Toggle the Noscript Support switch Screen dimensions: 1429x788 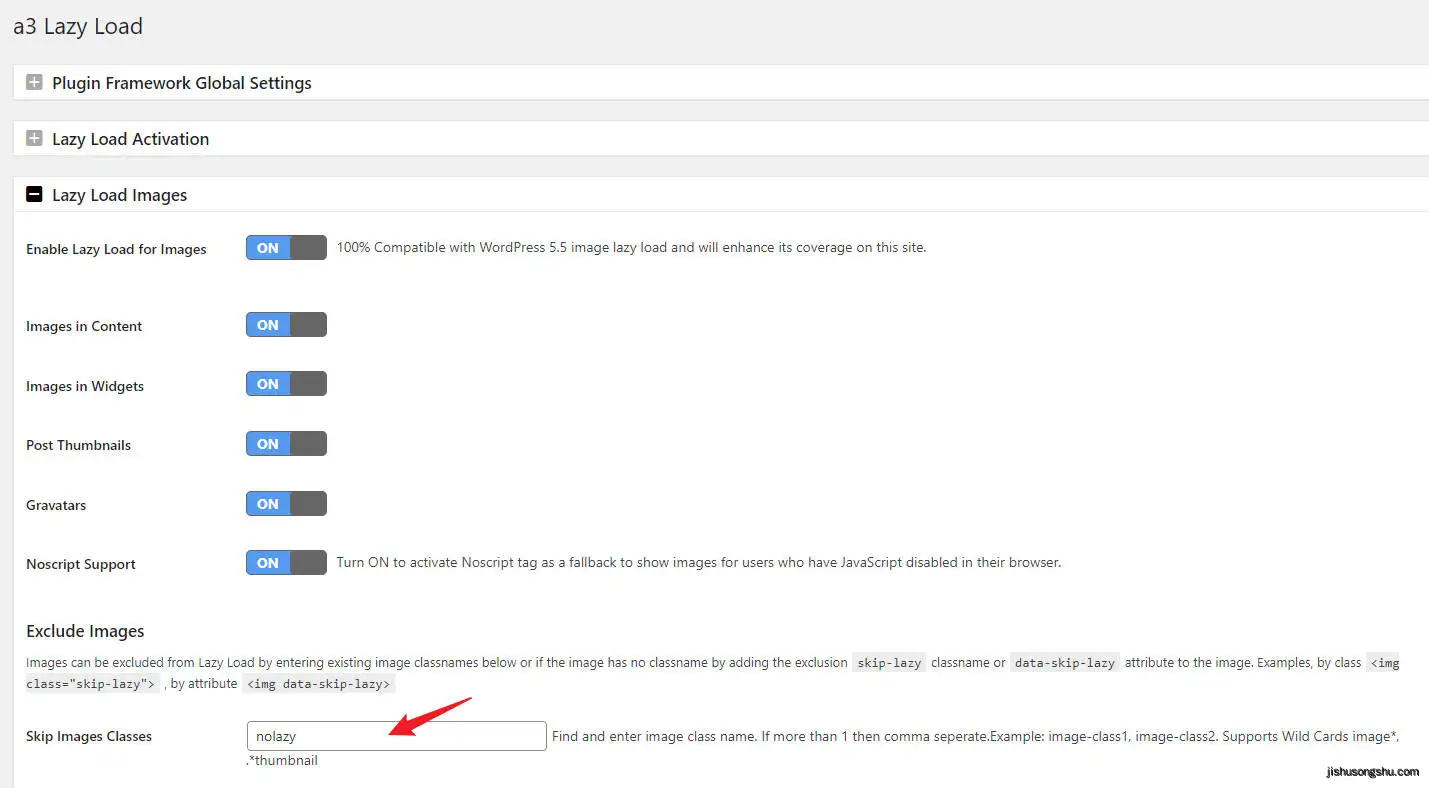(286, 563)
